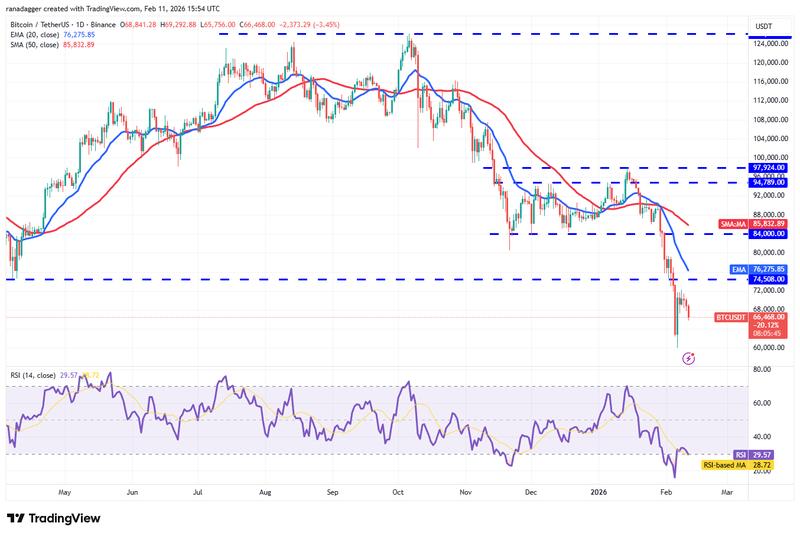Click the 94,789.00 resistance level label

click(753, 182)
